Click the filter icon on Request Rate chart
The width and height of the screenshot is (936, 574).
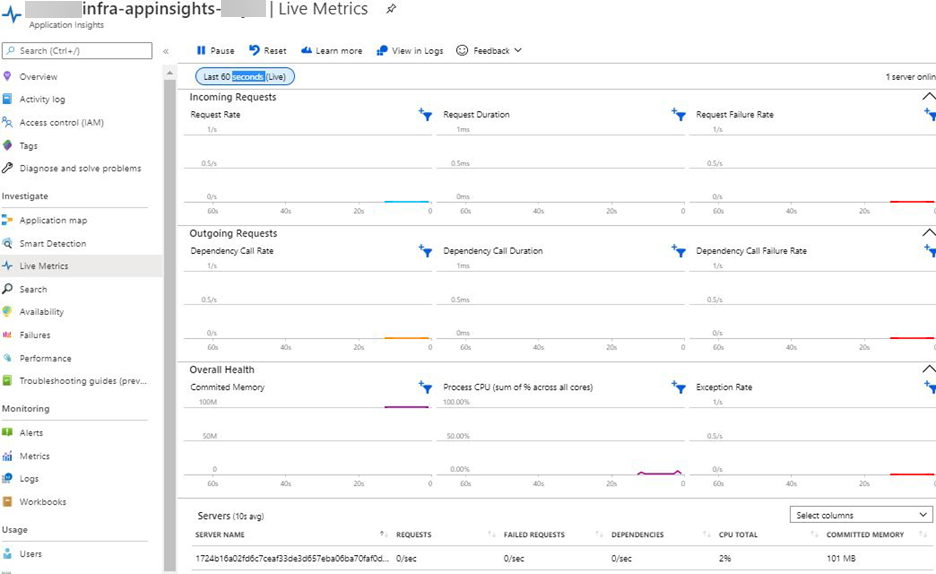(425, 115)
